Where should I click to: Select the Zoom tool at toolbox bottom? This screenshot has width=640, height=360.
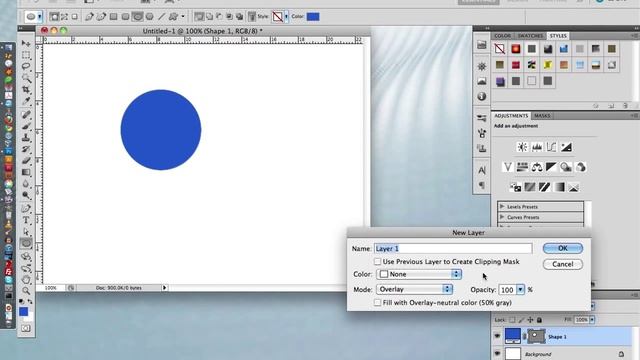coord(26,291)
